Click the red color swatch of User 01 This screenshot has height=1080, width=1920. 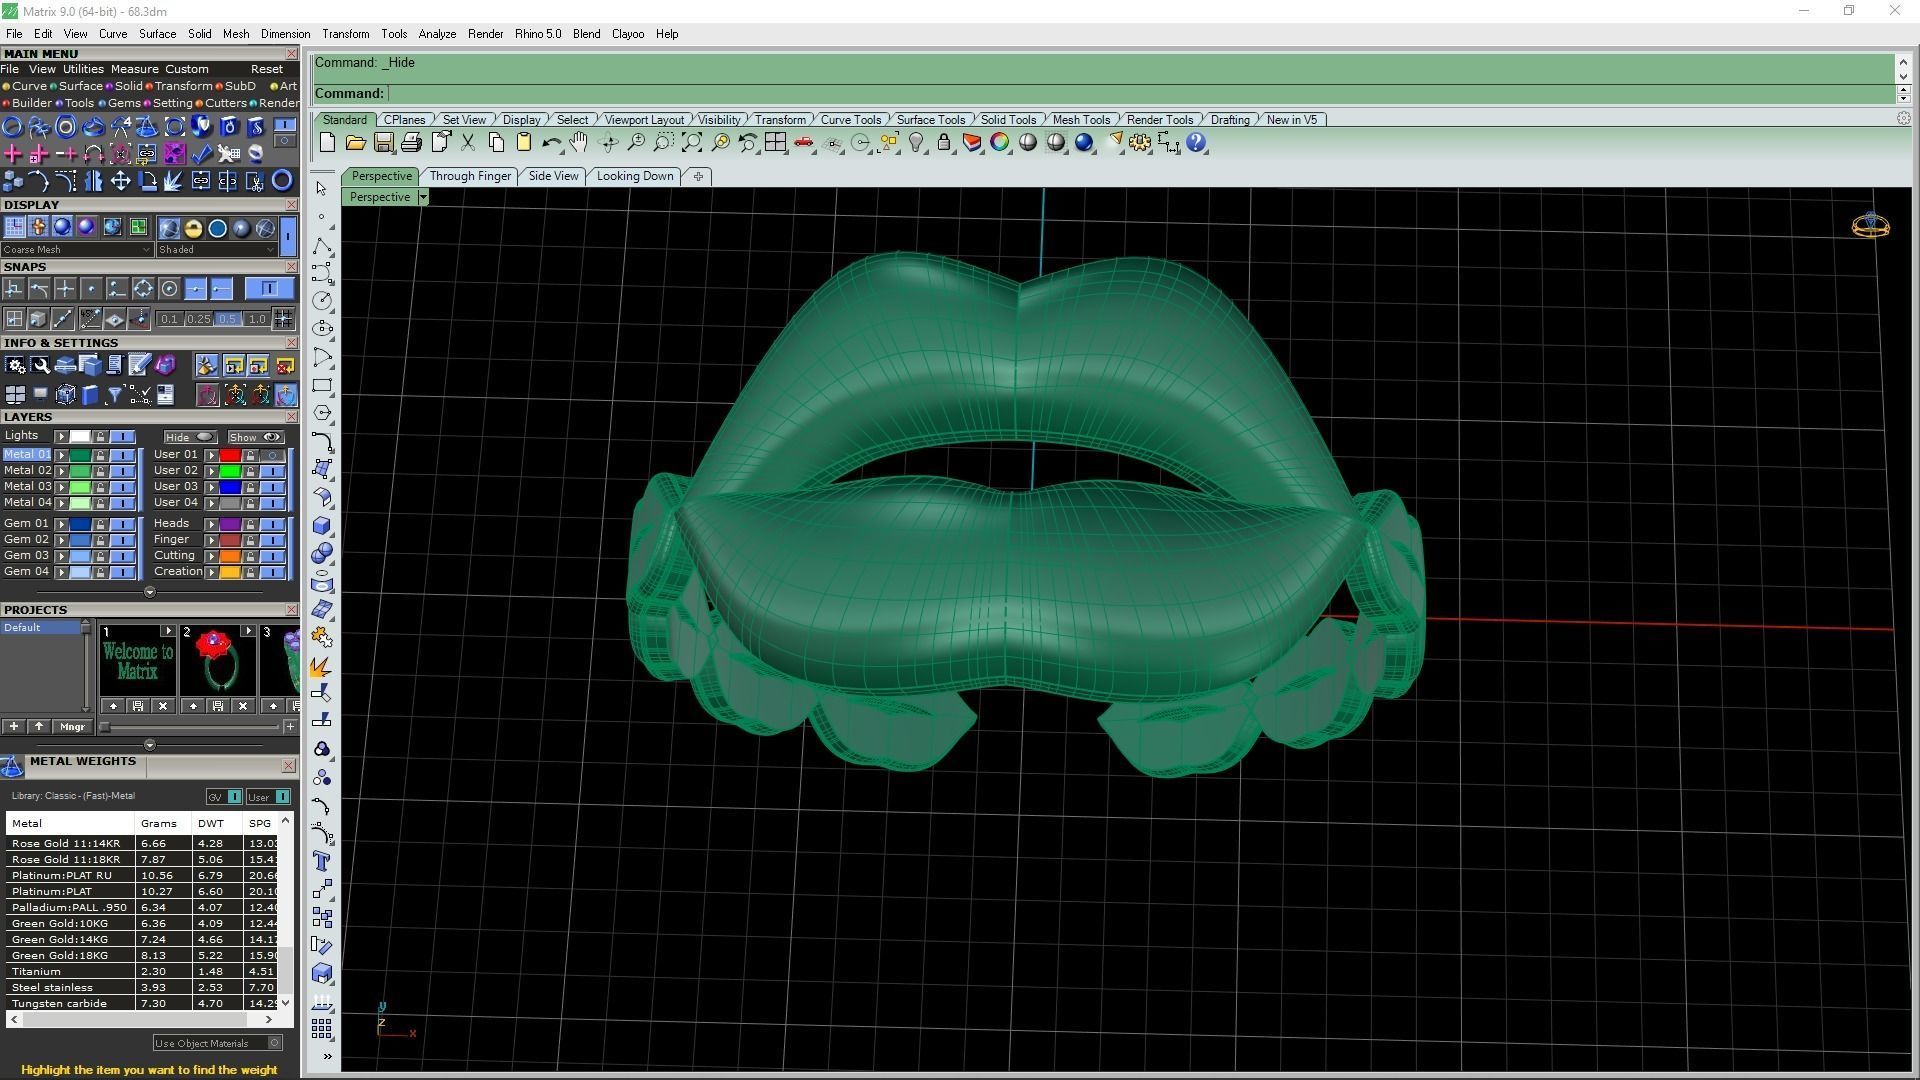pyautogui.click(x=230, y=455)
